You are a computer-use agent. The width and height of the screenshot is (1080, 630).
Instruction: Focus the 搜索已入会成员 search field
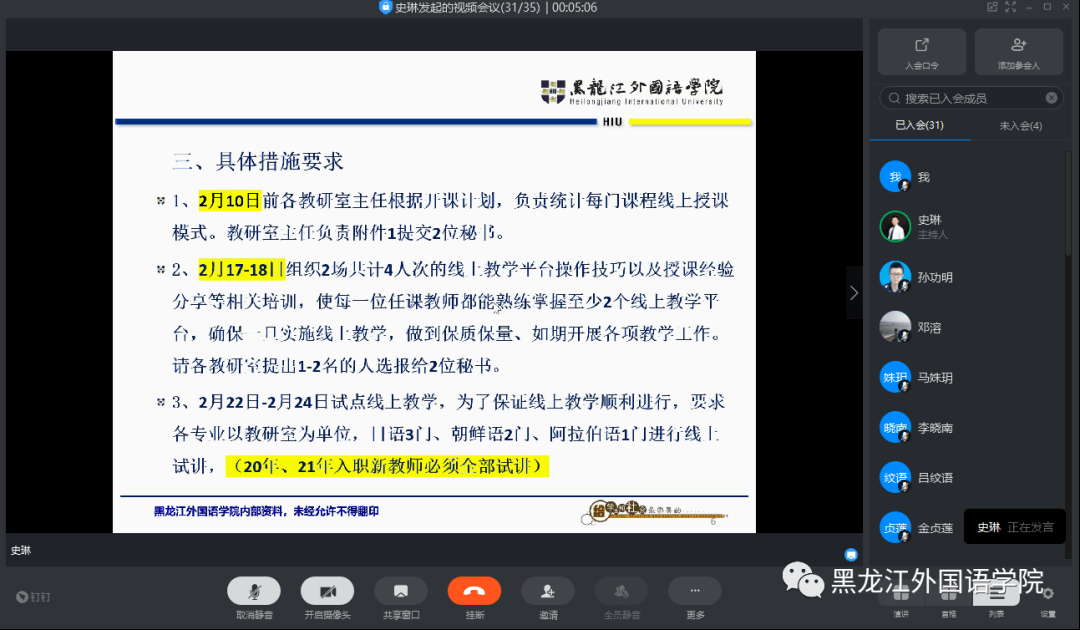click(971, 98)
